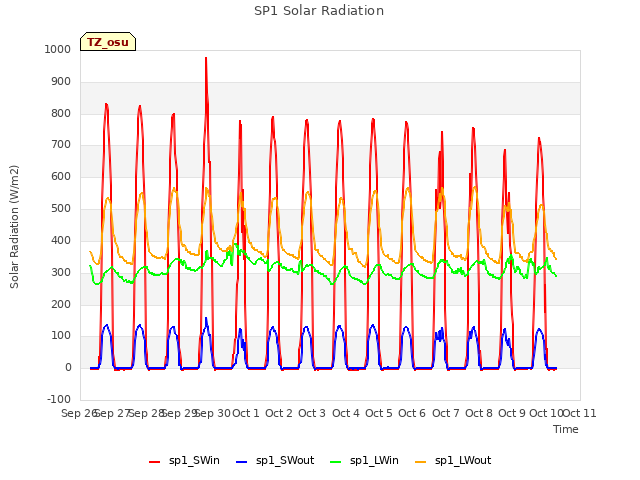640x480 pixels.
Task: Toggle the sp1_LWin legend entry
Action: (x=364, y=460)
